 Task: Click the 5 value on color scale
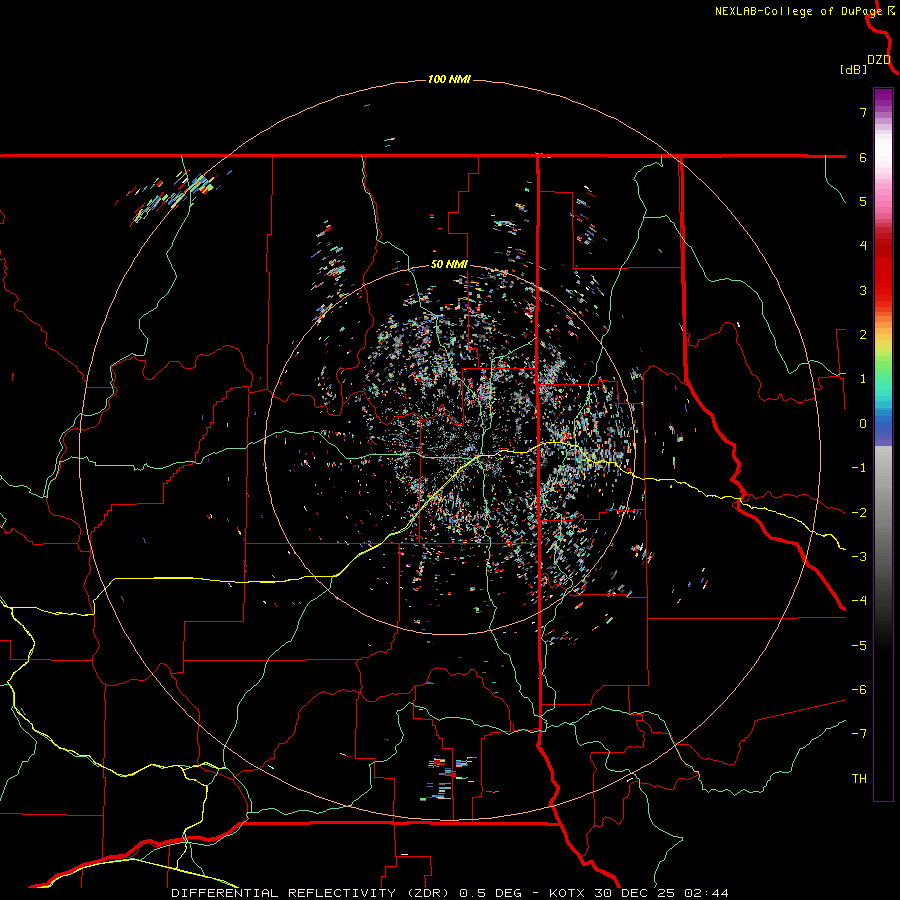click(863, 201)
